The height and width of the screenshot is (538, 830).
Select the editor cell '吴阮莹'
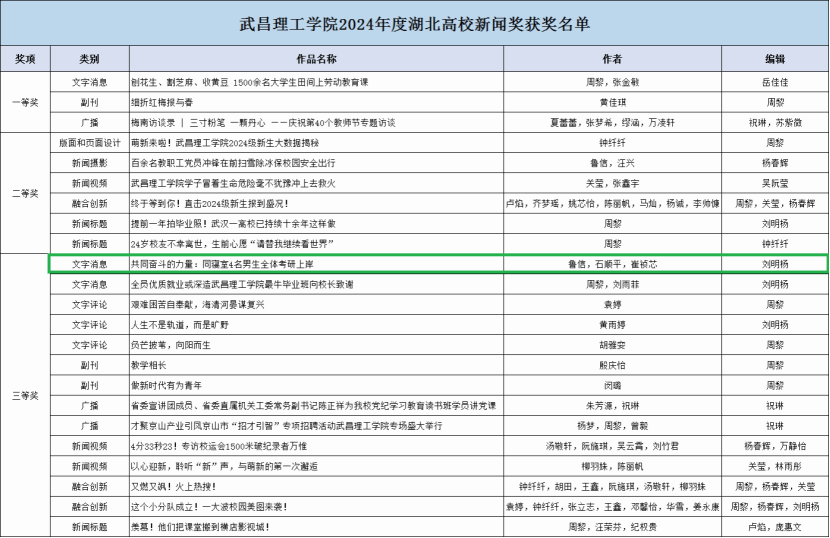point(775,183)
